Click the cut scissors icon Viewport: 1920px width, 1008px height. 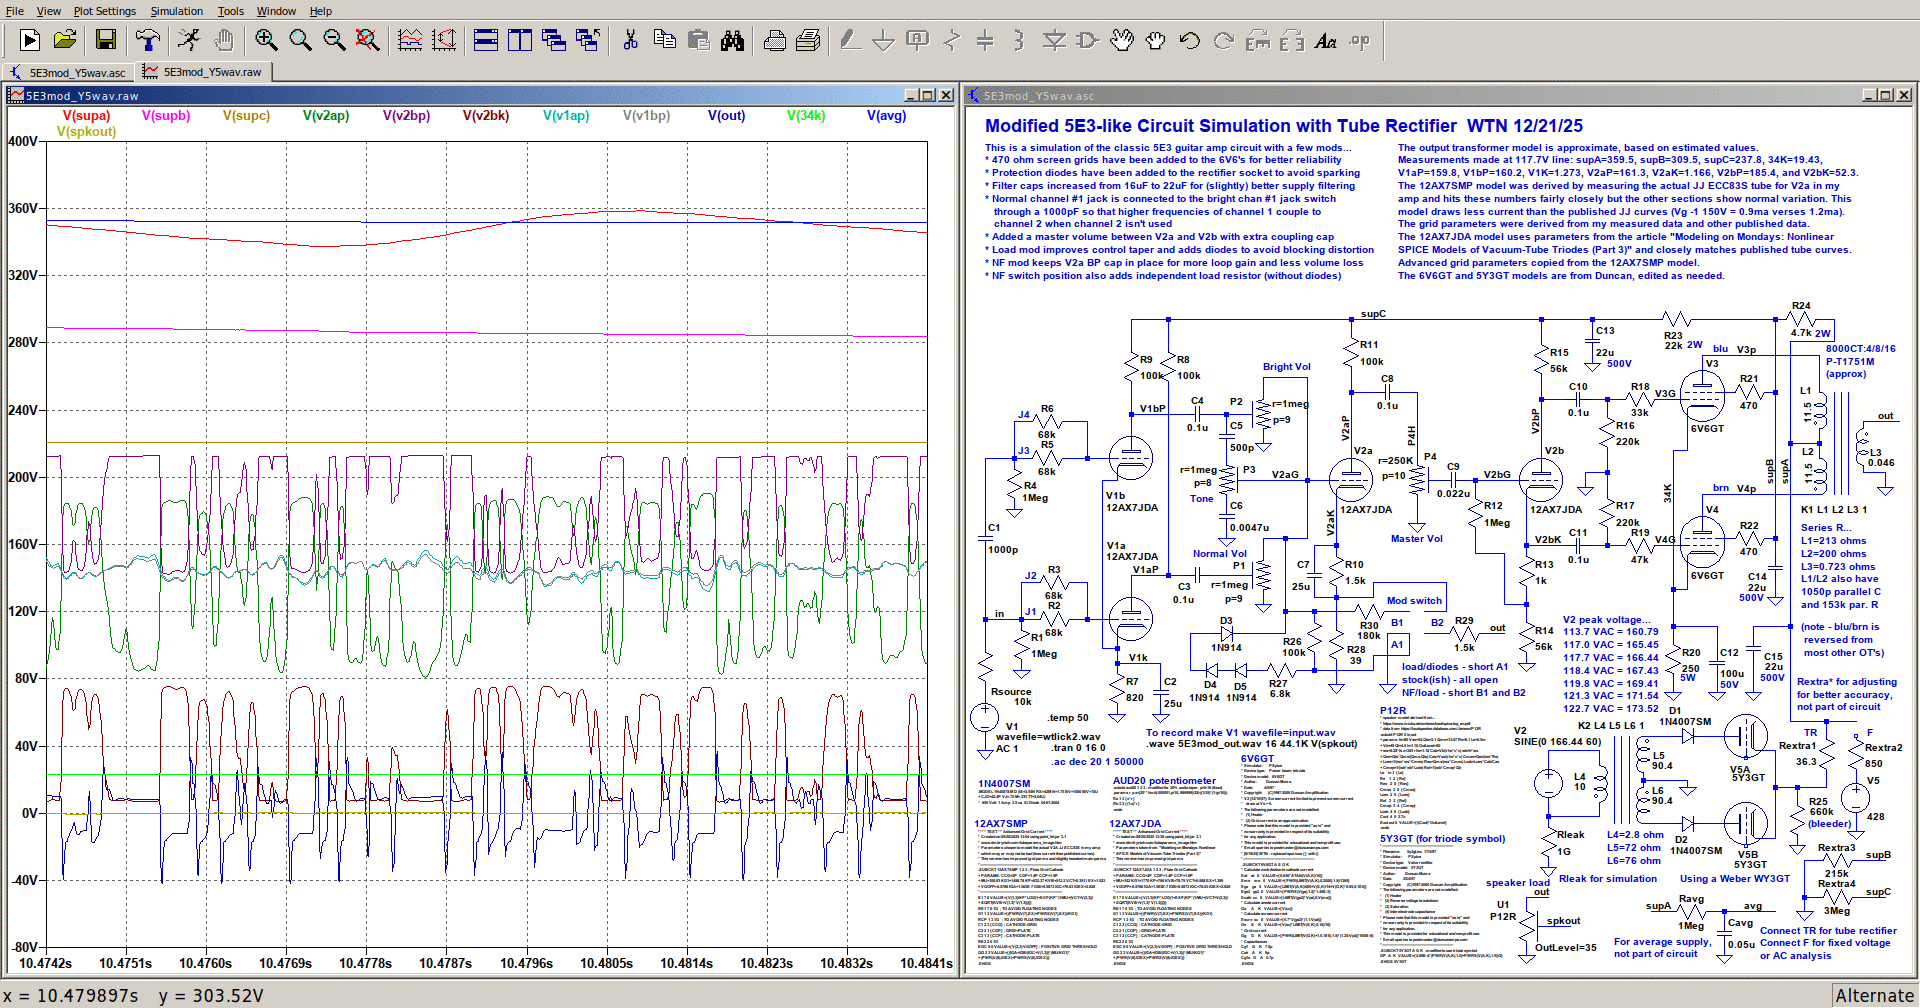pos(630,40)
